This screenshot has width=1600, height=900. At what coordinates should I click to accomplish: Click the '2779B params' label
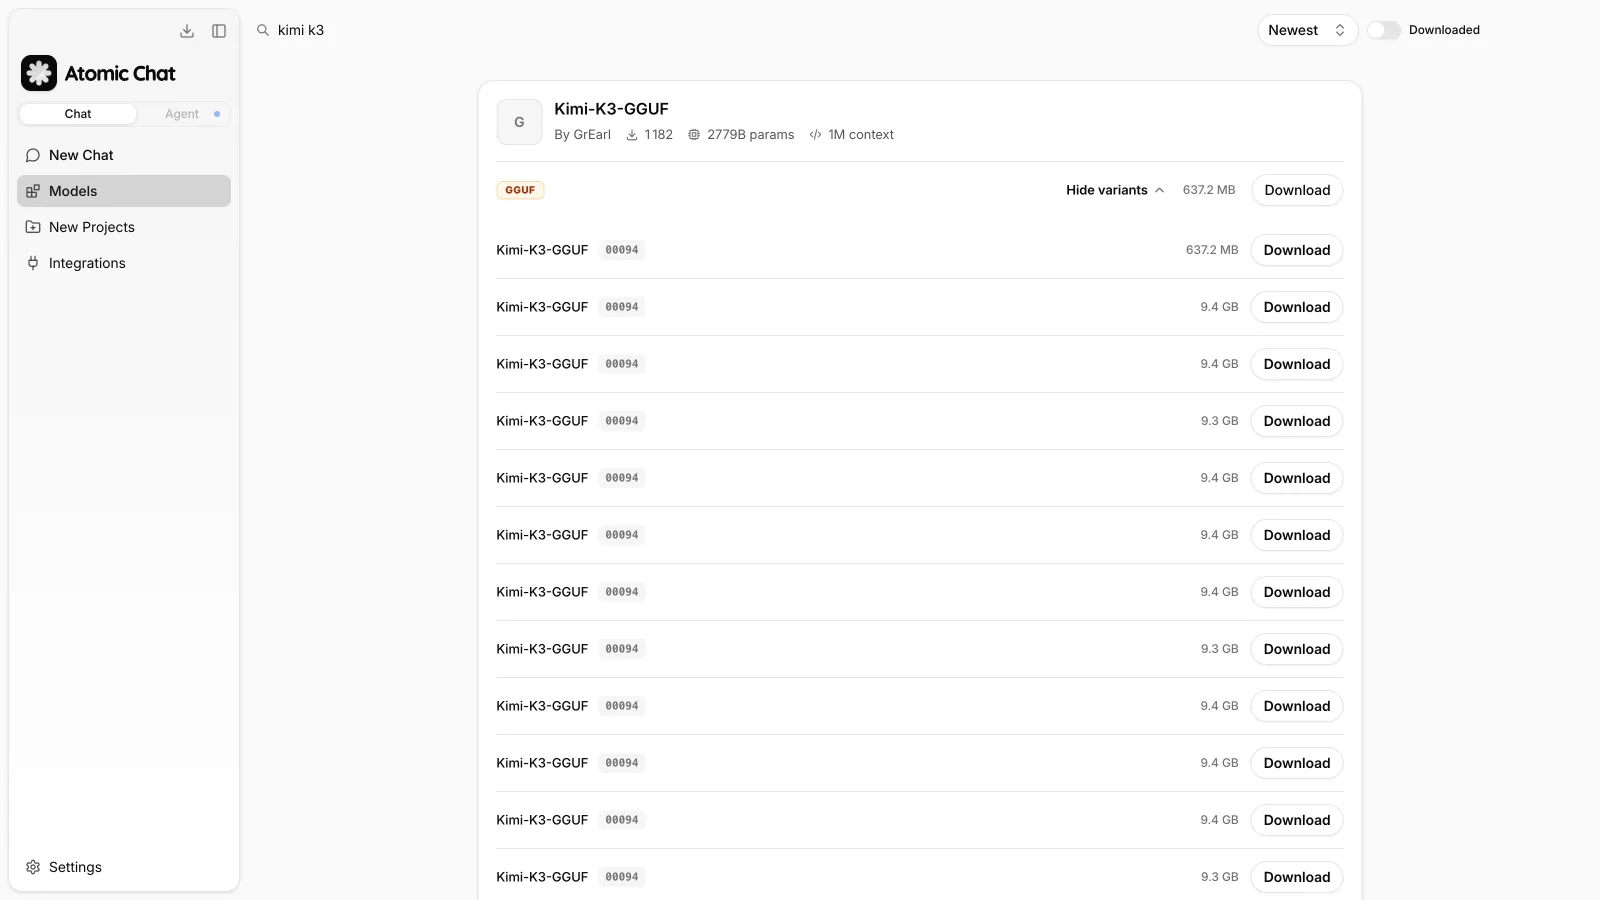pos(741,135)
